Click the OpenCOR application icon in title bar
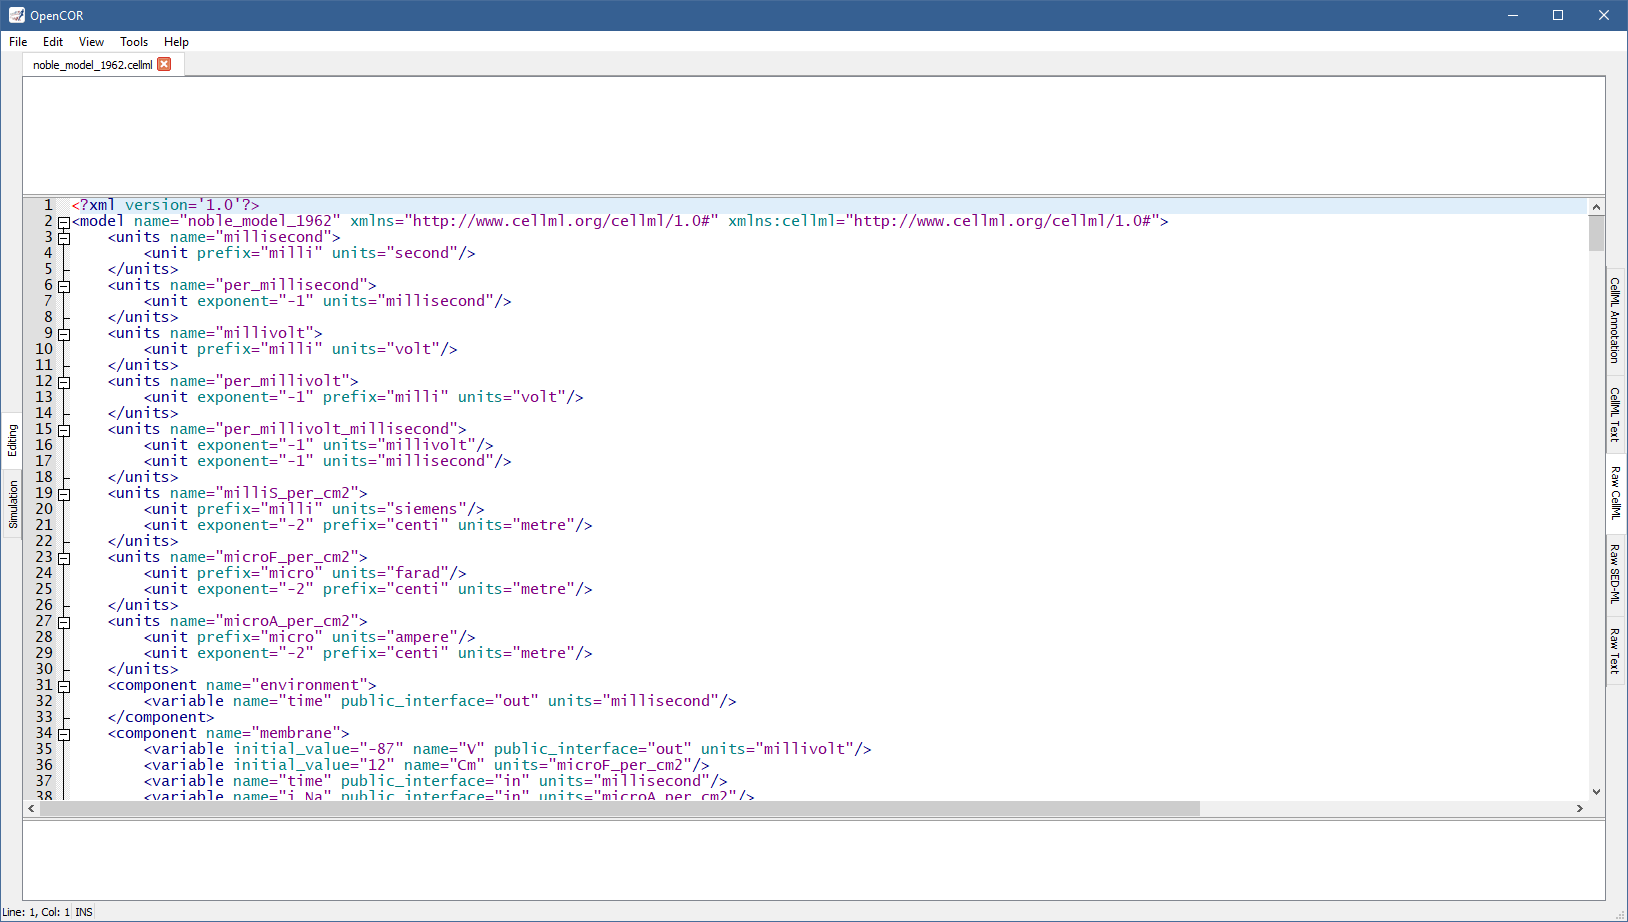Image resolution: width=1628 pixels, height=922 pixels. tap(16, 15)
